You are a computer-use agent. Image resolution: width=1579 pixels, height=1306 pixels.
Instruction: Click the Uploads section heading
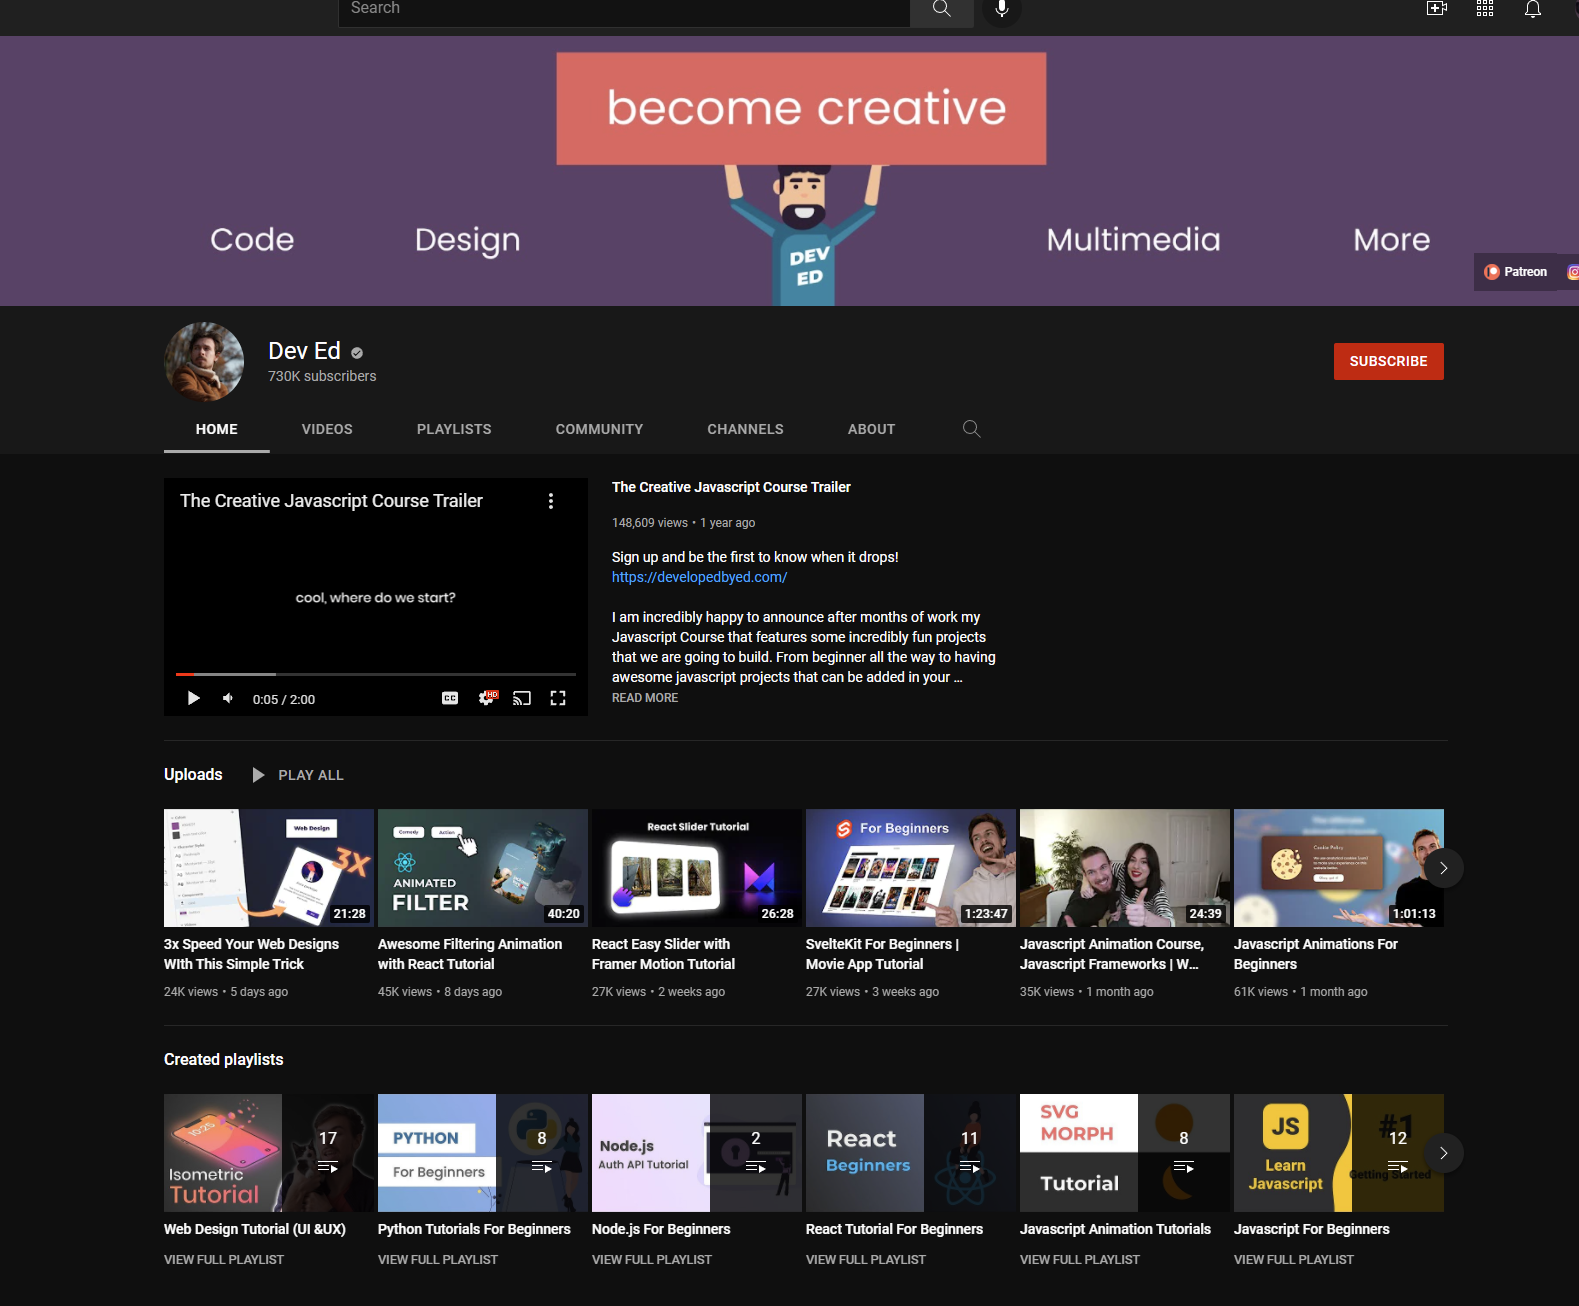point(193,774)
